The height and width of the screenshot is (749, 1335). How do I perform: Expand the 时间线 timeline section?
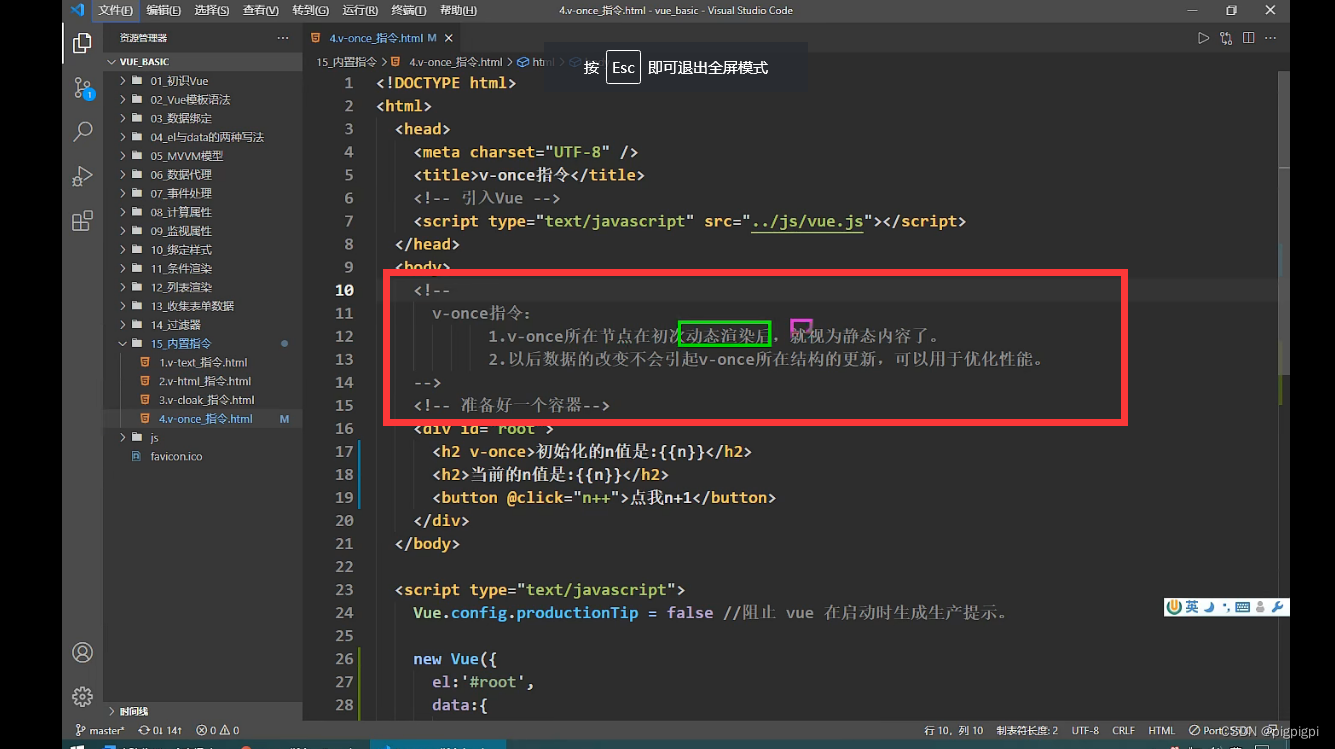pos(202,711)
